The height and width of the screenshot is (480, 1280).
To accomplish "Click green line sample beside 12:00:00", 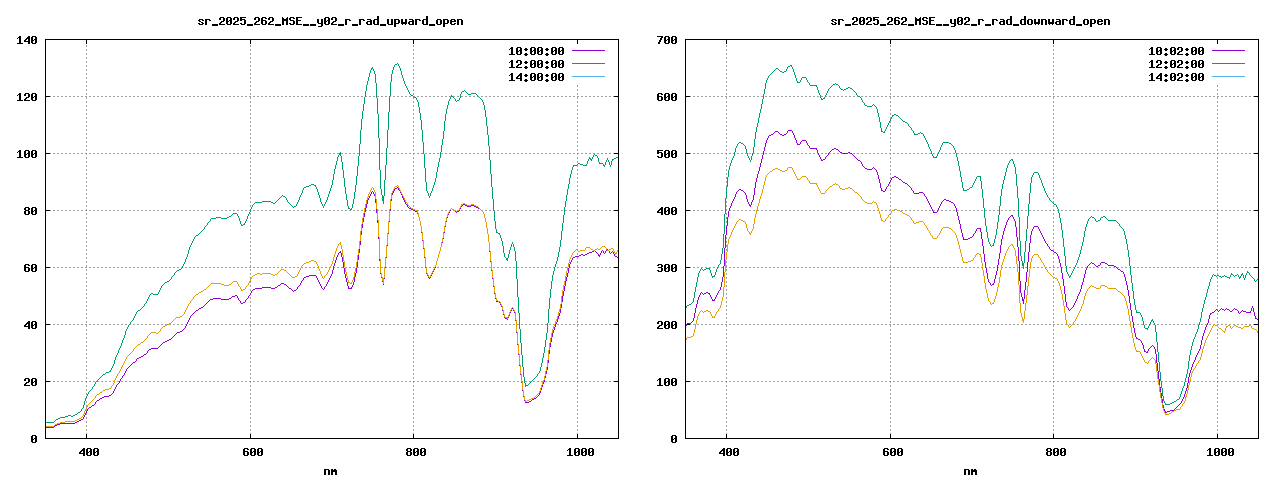I will pyautogui.click(x=588, y=64).
